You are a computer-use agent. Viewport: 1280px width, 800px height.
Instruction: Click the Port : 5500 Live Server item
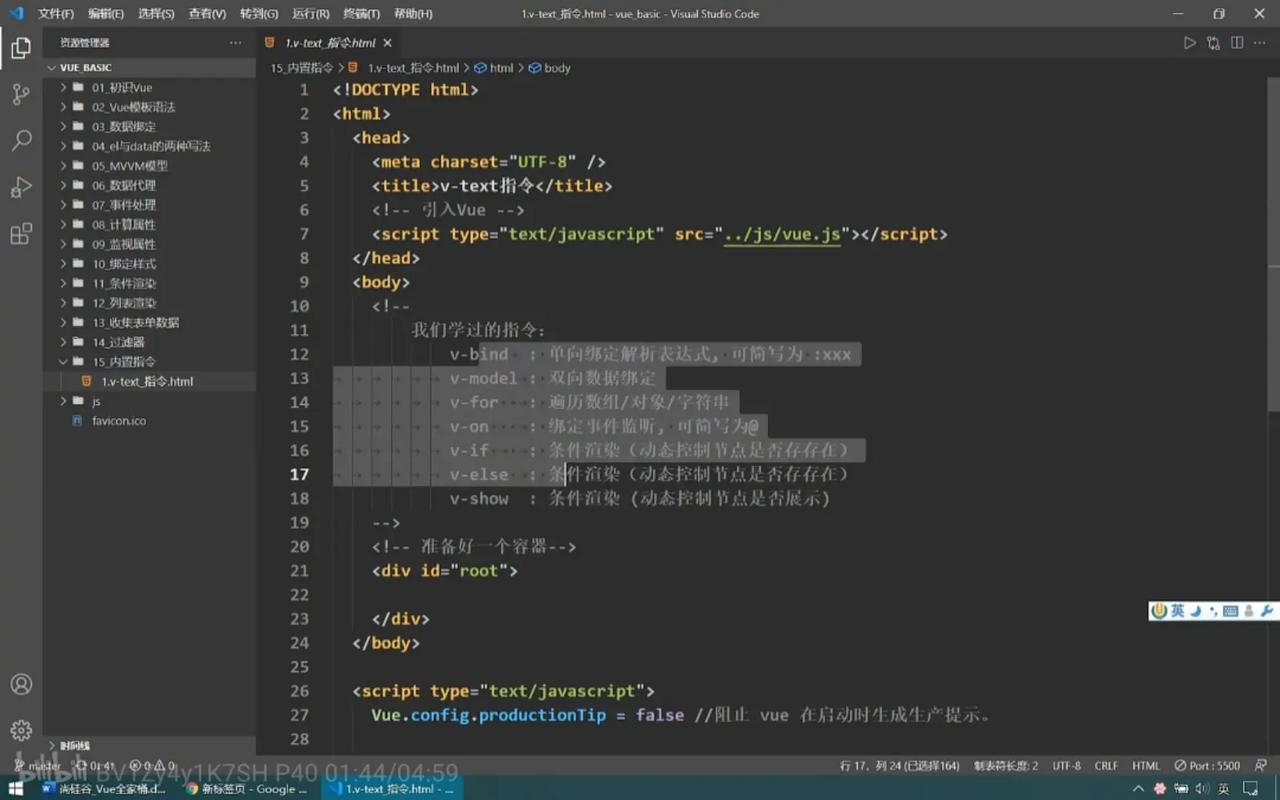[1207, 766]
